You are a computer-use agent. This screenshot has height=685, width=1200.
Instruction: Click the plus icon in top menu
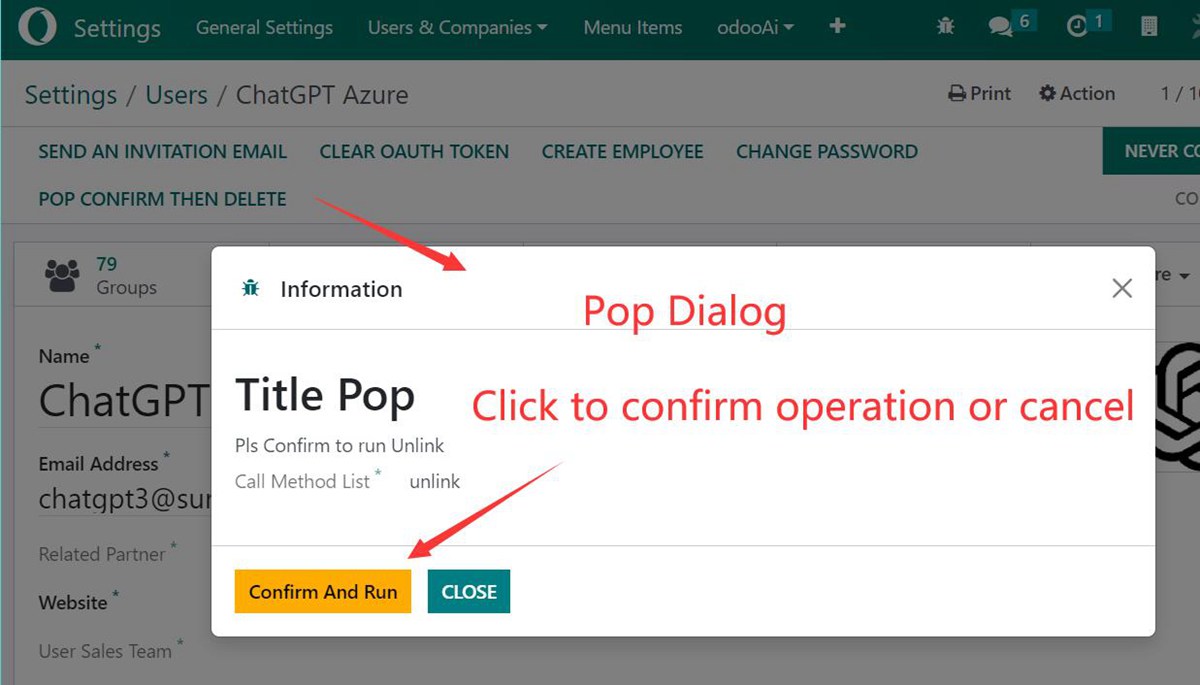coord(838,26)
